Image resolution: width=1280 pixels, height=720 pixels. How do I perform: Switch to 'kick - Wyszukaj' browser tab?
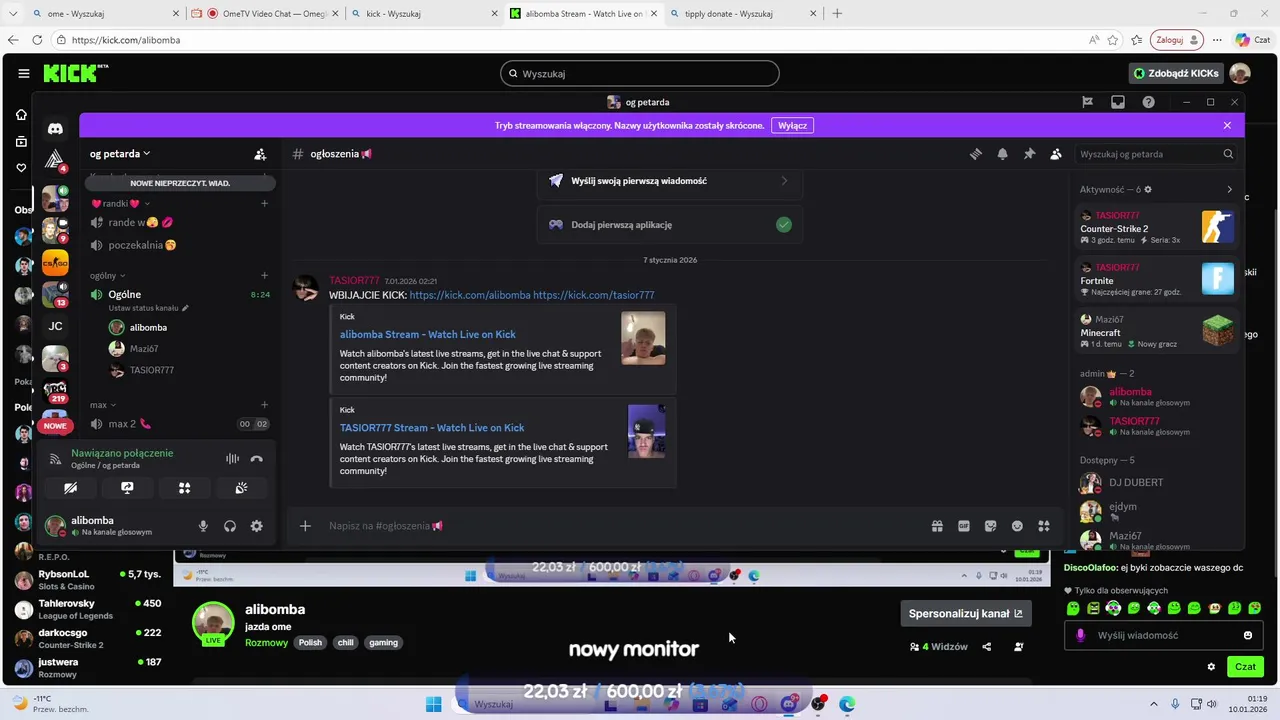pyautogui.click(x=423, y=14)
